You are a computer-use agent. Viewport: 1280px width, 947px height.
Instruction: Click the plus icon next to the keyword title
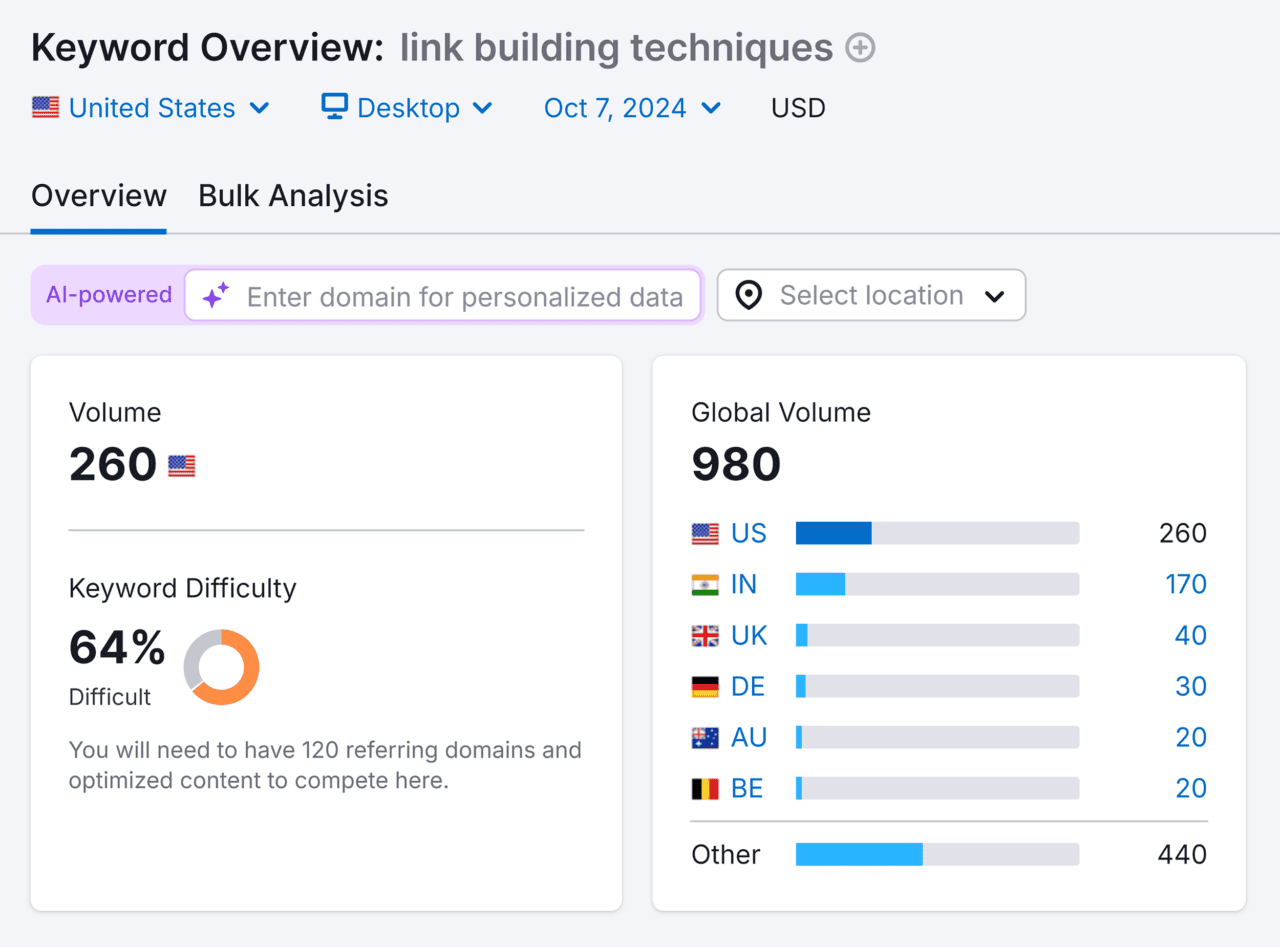(859, 47)
